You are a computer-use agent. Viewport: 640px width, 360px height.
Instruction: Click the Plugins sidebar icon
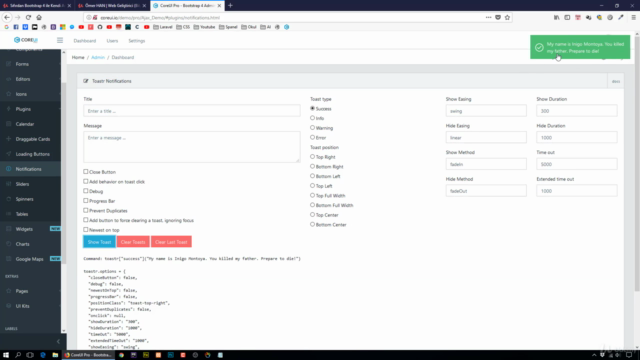(x=9, y=109)
